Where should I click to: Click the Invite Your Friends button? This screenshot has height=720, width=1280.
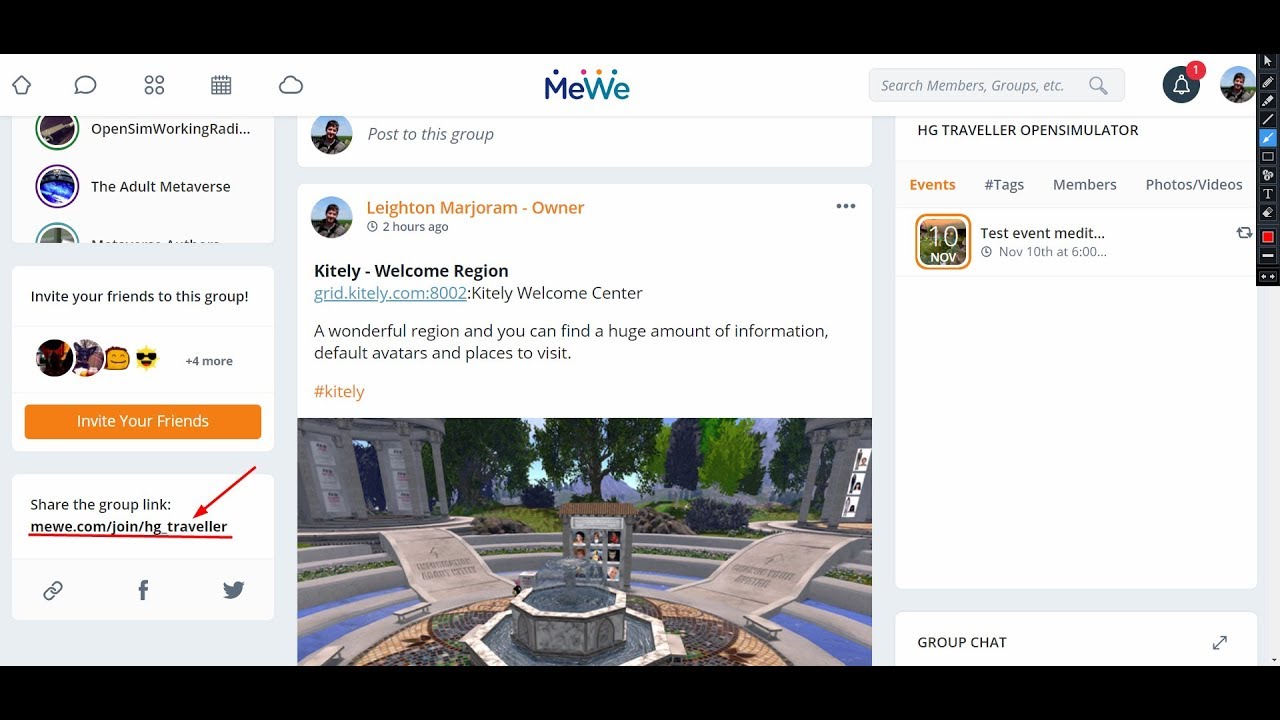(x=143, y=421)
